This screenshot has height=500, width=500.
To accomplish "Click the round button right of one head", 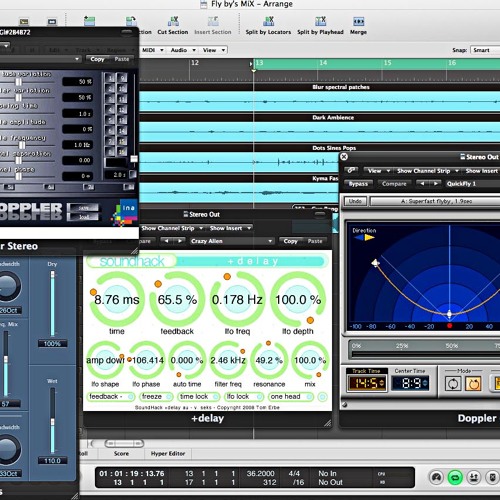I will (322, 397).
